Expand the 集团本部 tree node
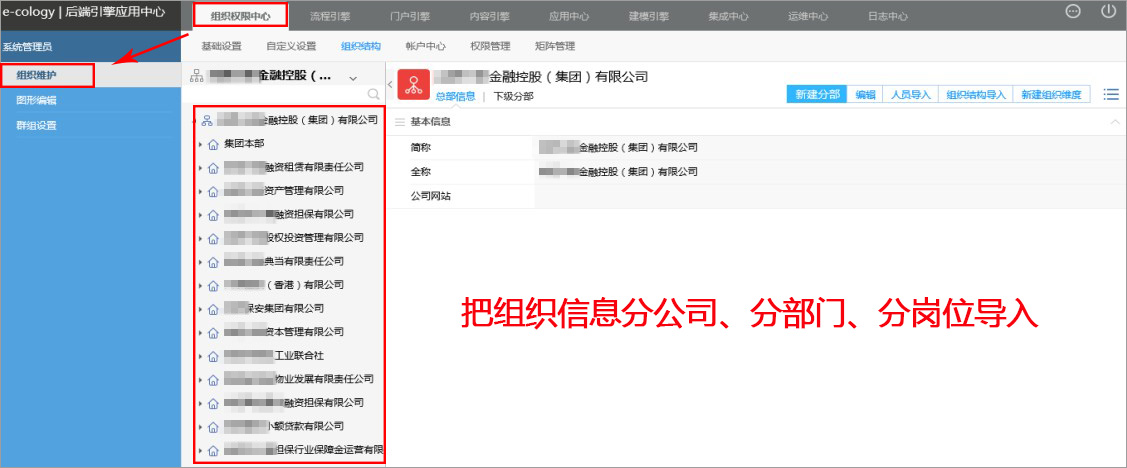1127x468 pixels. pos(200,144)
